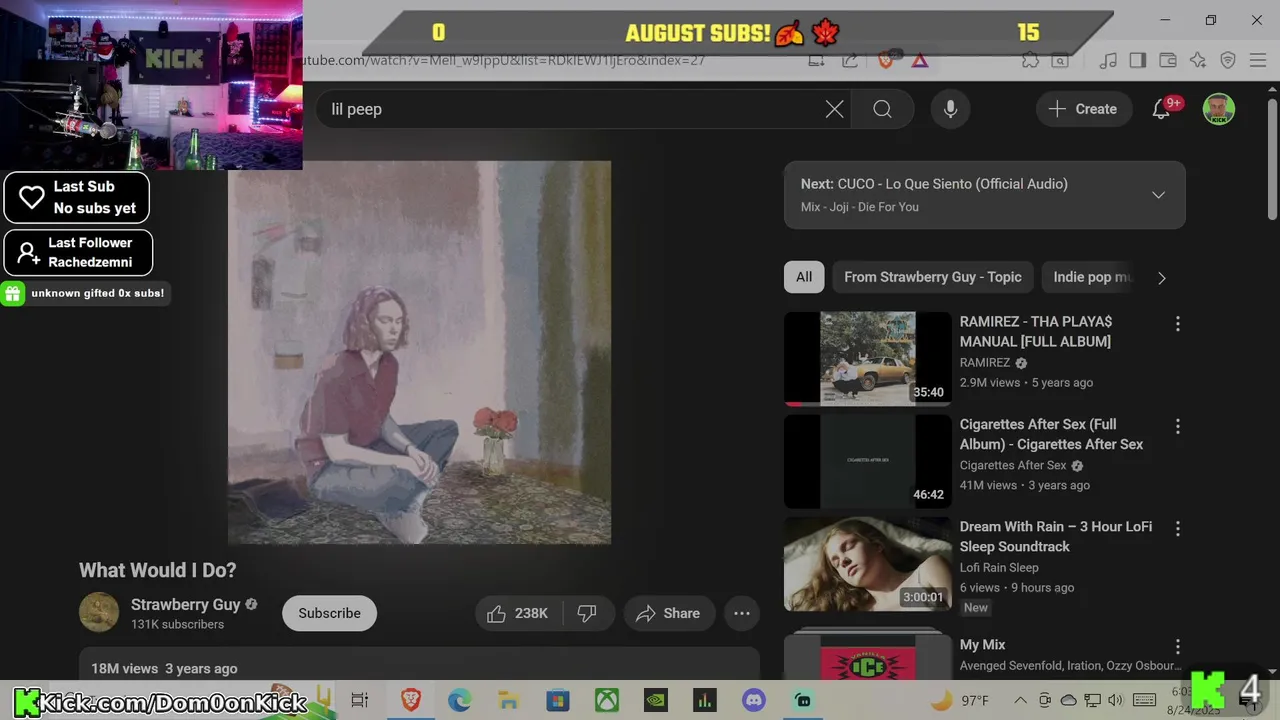
Task: Open NVIDIA app from taskbar
Action: click(x=656, y=700)
